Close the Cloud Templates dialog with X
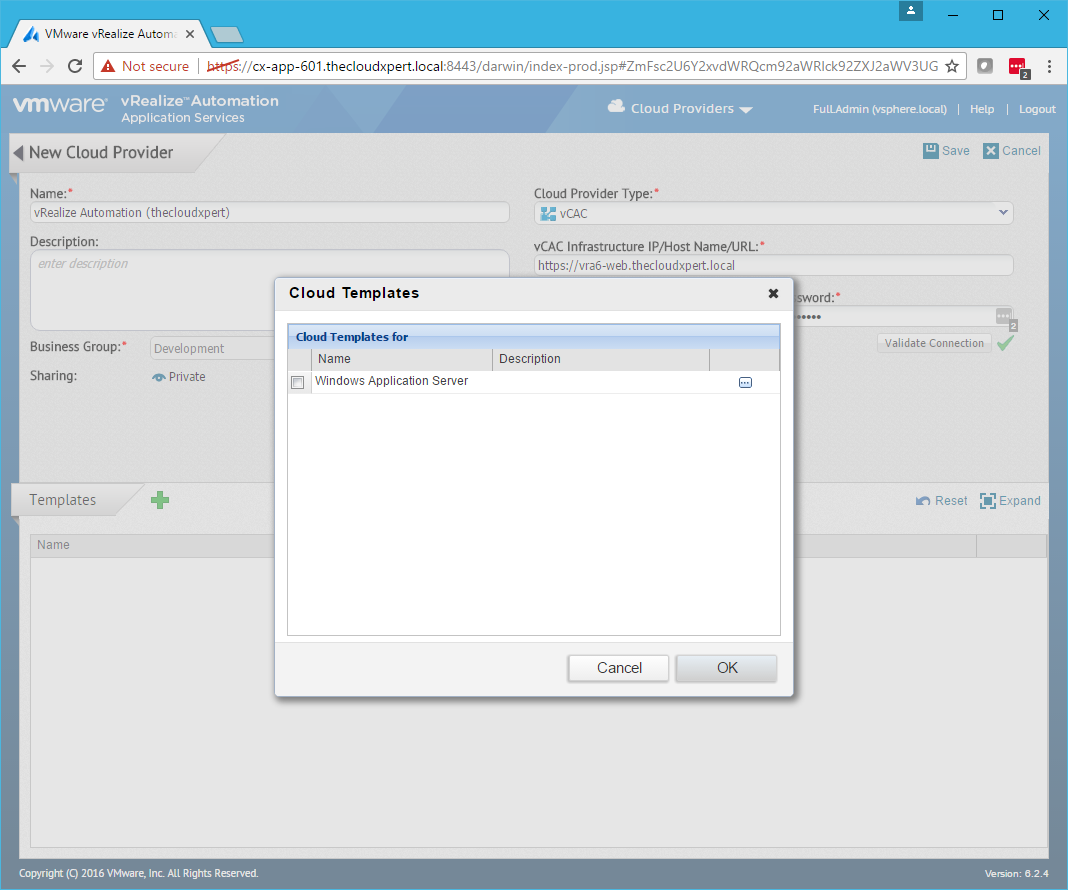This screenshot has height=890, width=1068. click(773, 294)
